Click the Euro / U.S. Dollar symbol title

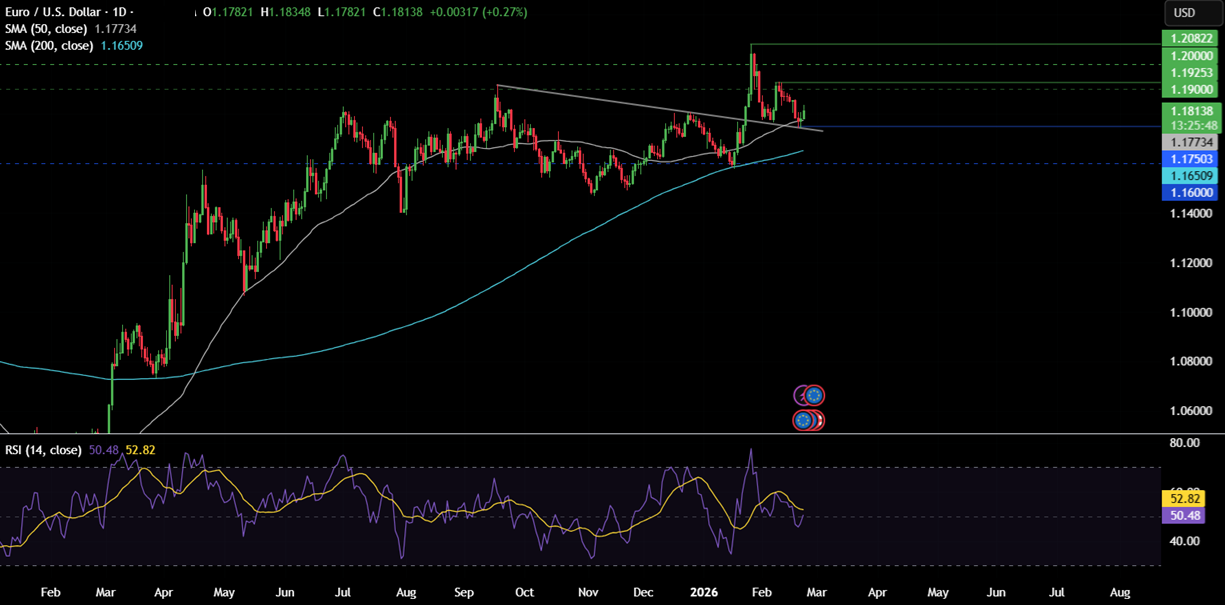point(61,12)
